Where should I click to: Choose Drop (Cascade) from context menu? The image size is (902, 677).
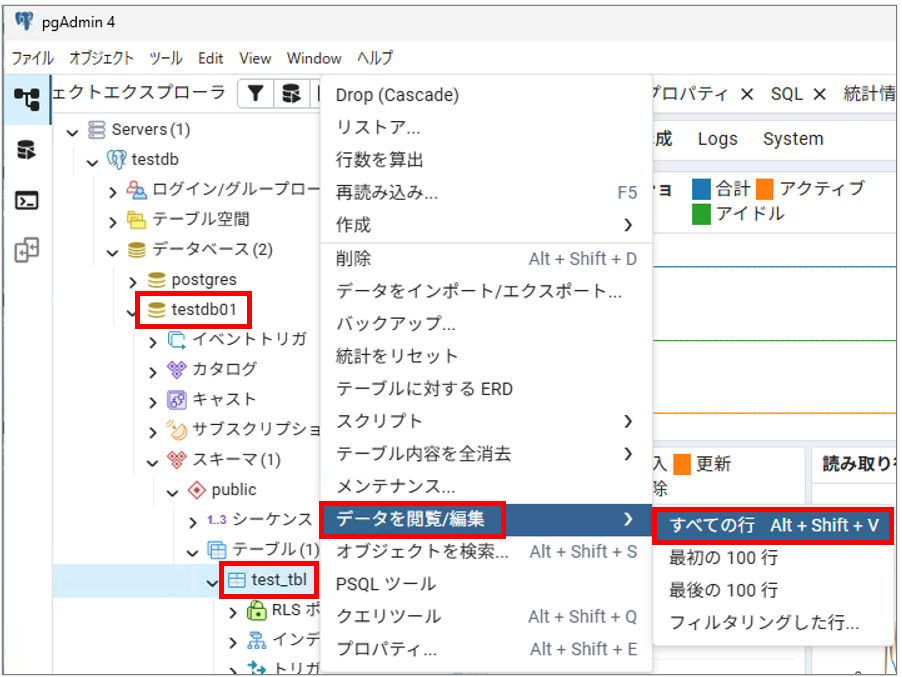pyautogui.click(x=486, y=95)
